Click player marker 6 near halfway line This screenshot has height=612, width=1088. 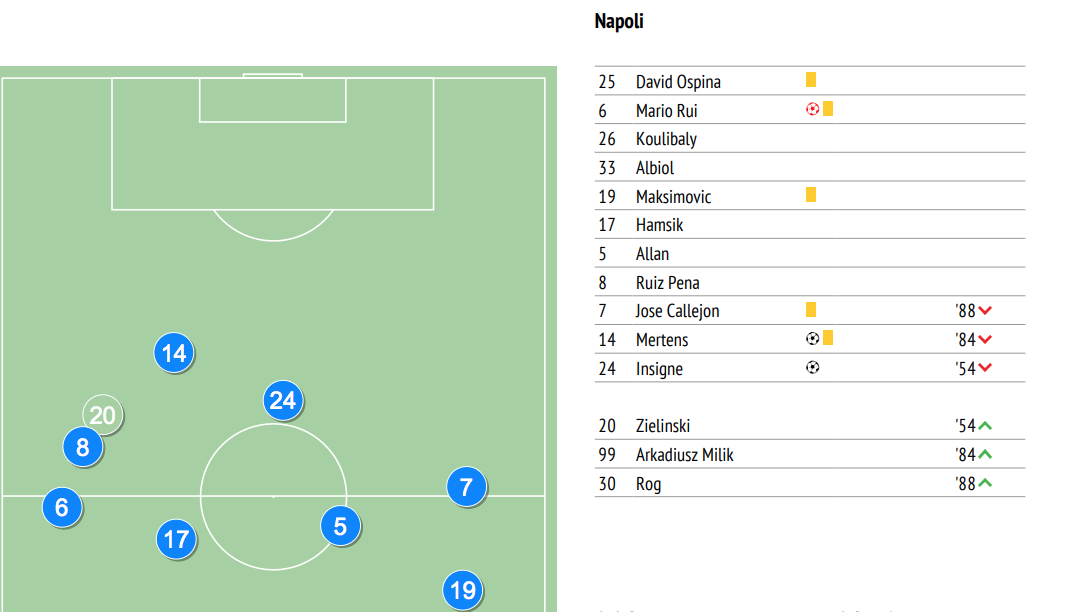(x=62, y=507)
